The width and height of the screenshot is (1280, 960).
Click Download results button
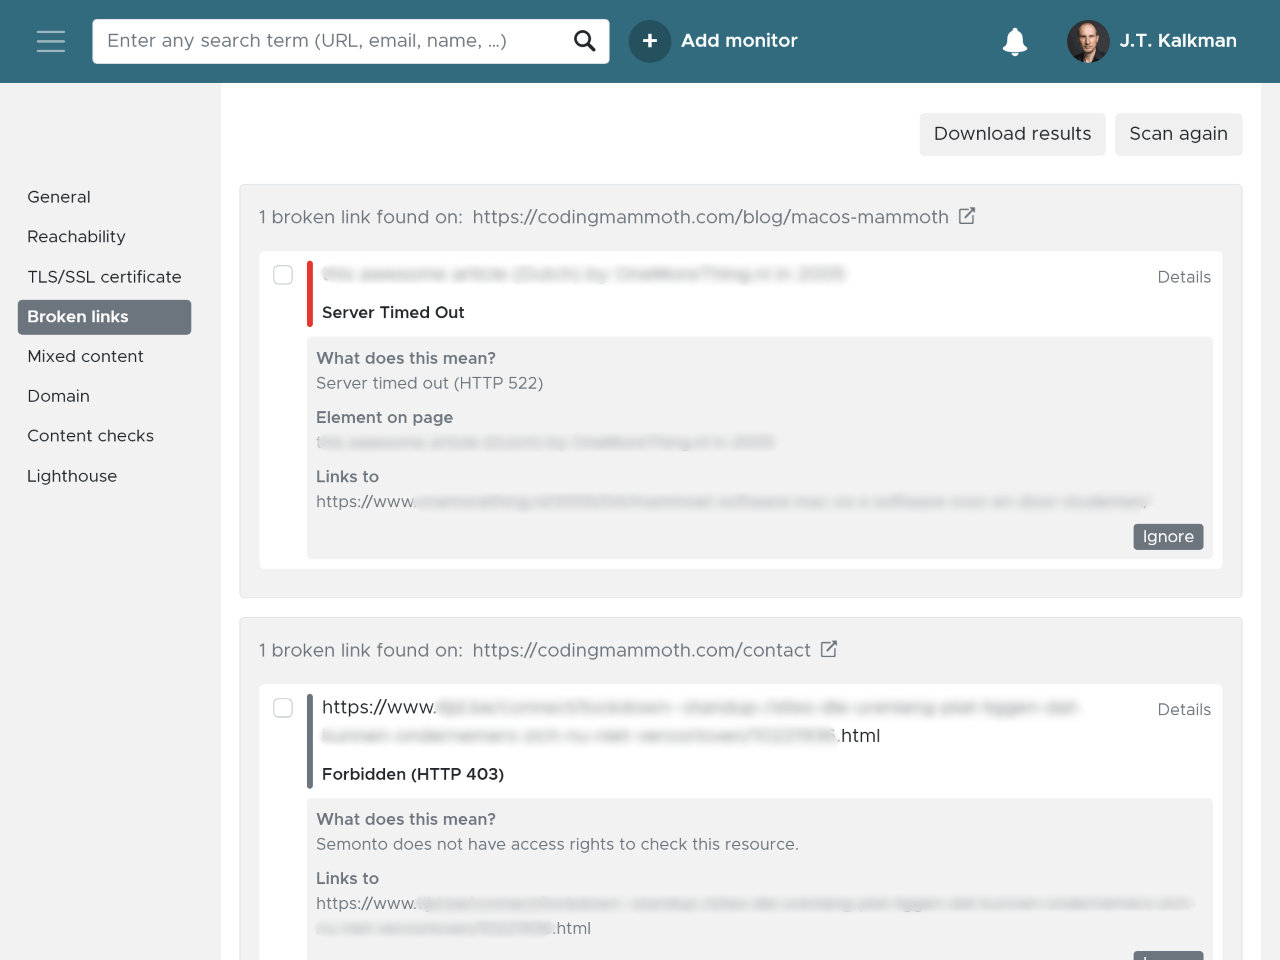(1013, 134)
